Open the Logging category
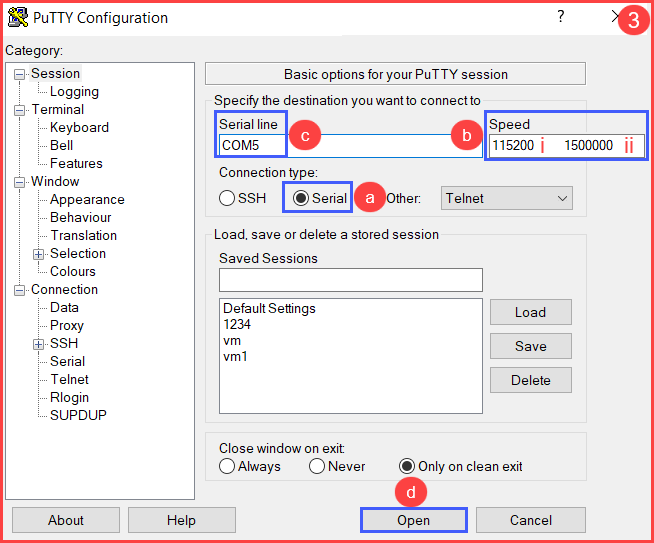Viewport: 654px width, 543px height. 74,91
